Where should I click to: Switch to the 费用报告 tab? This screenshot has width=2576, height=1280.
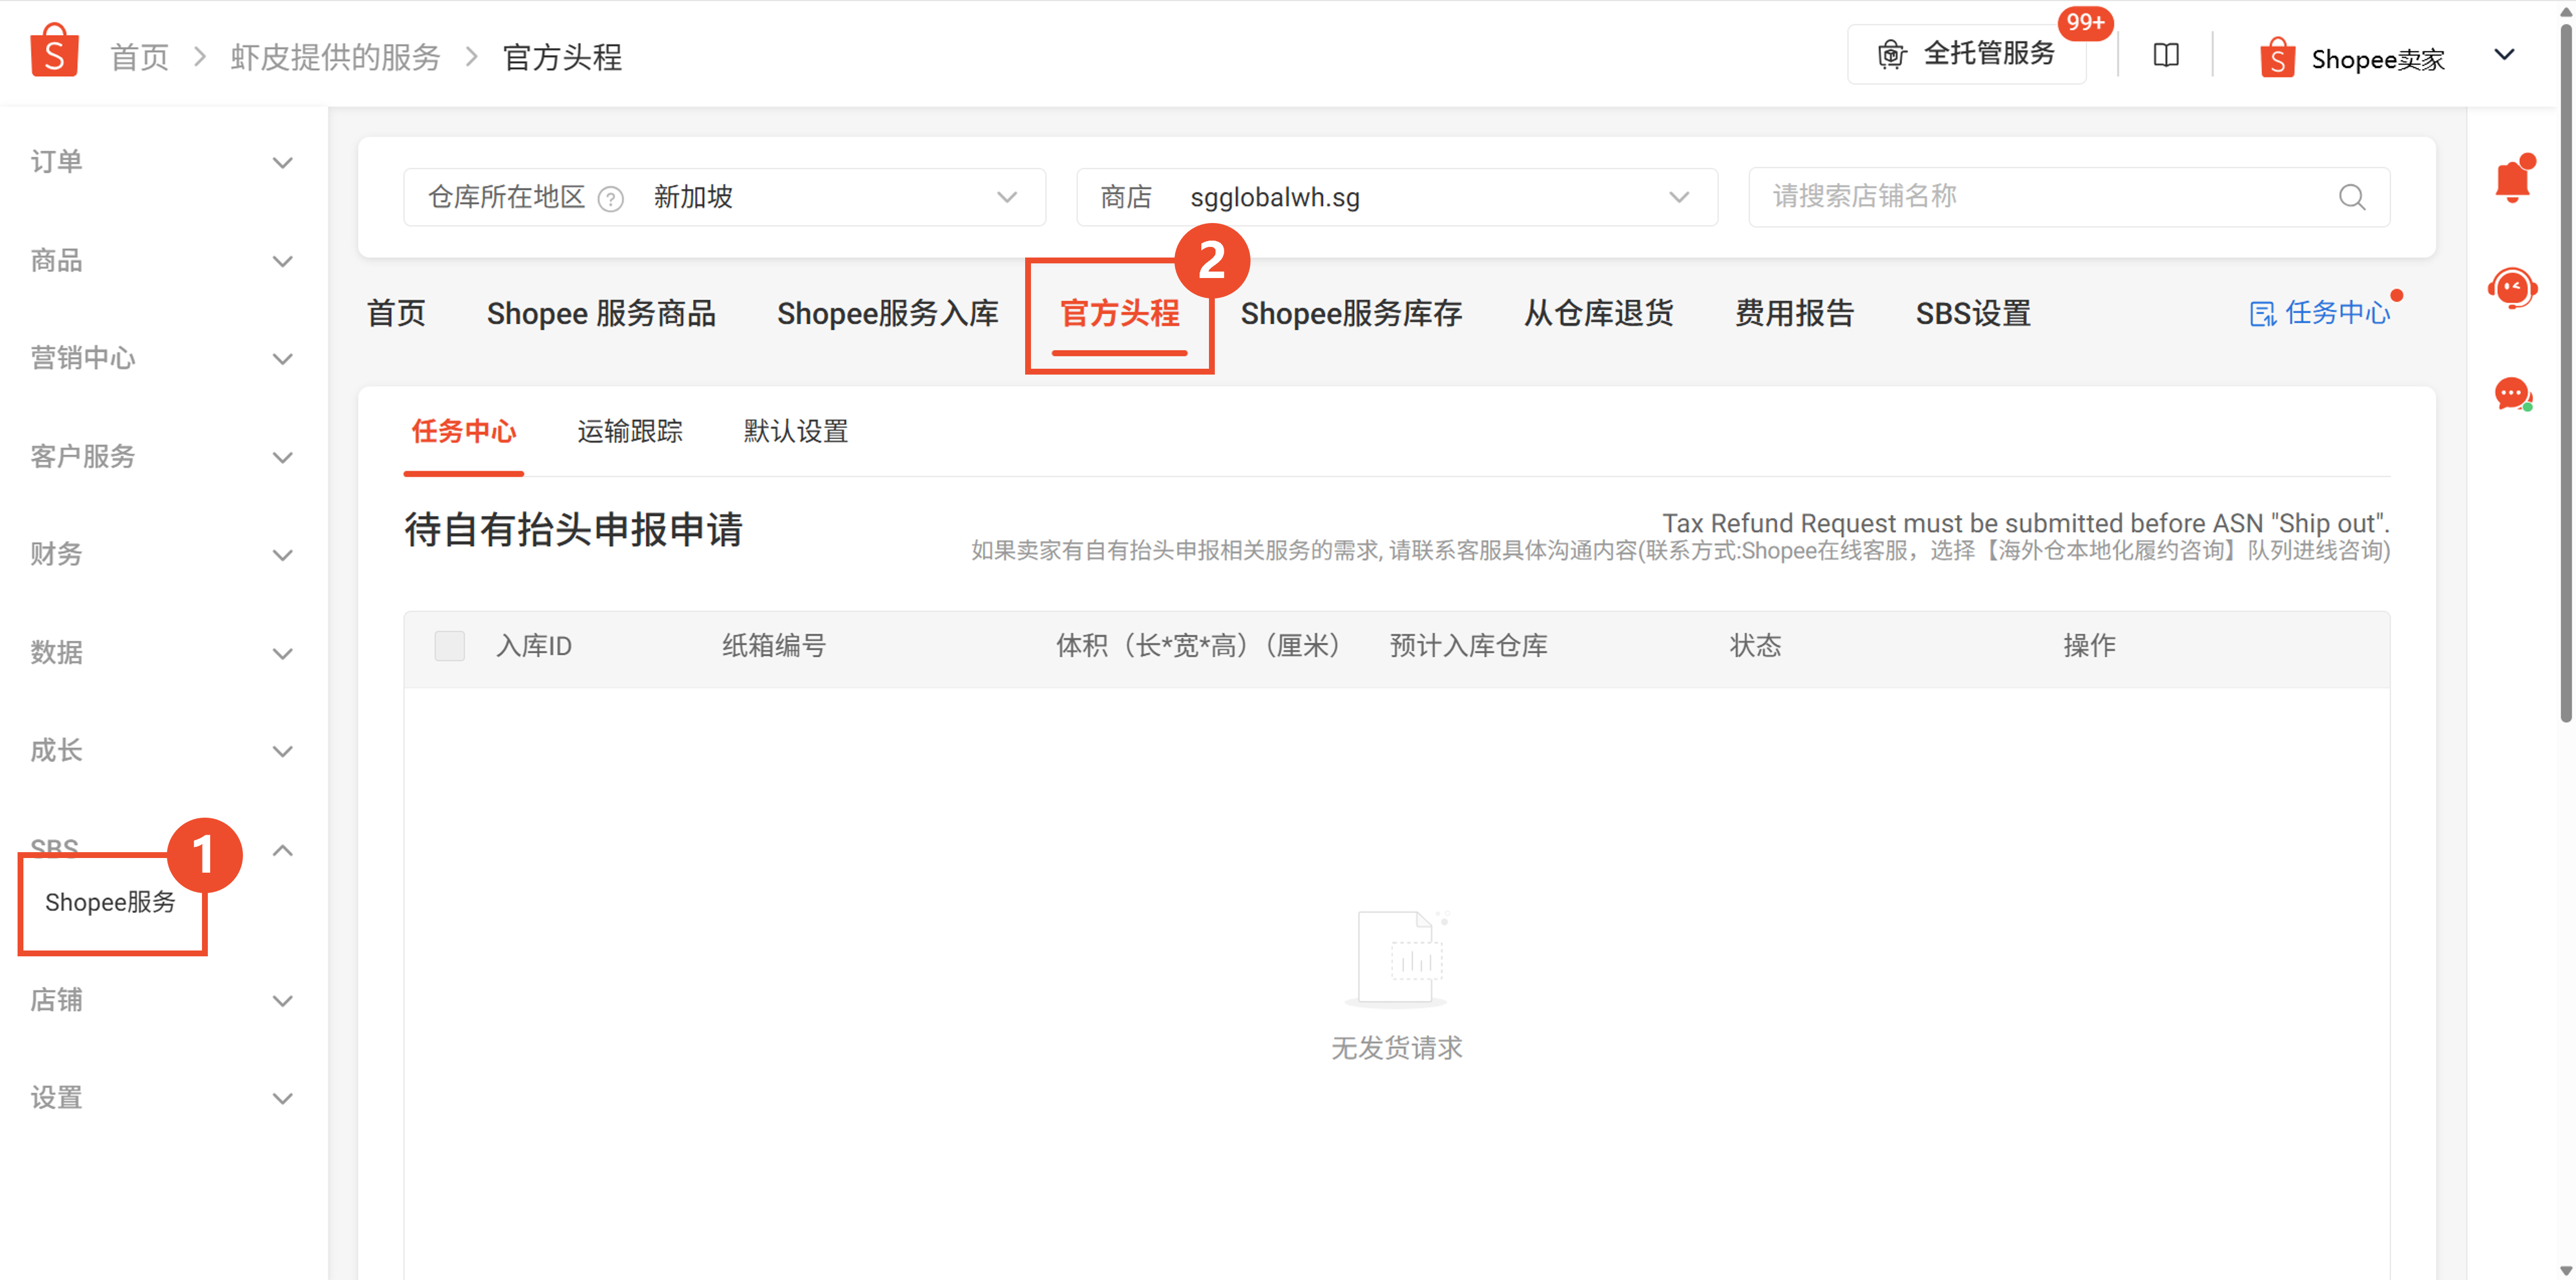[x=1794, y=314]
